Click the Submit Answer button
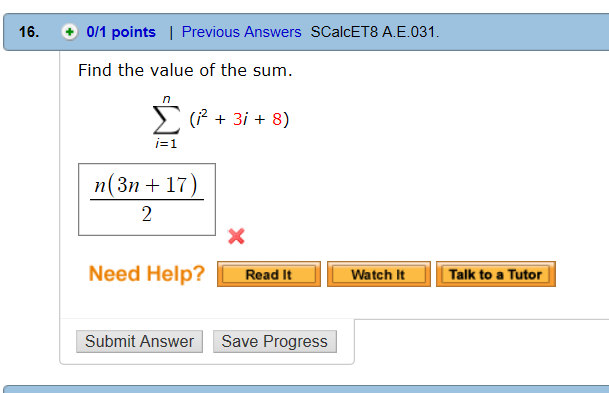Screen dimensions: 609x393 tap(139, 341)
